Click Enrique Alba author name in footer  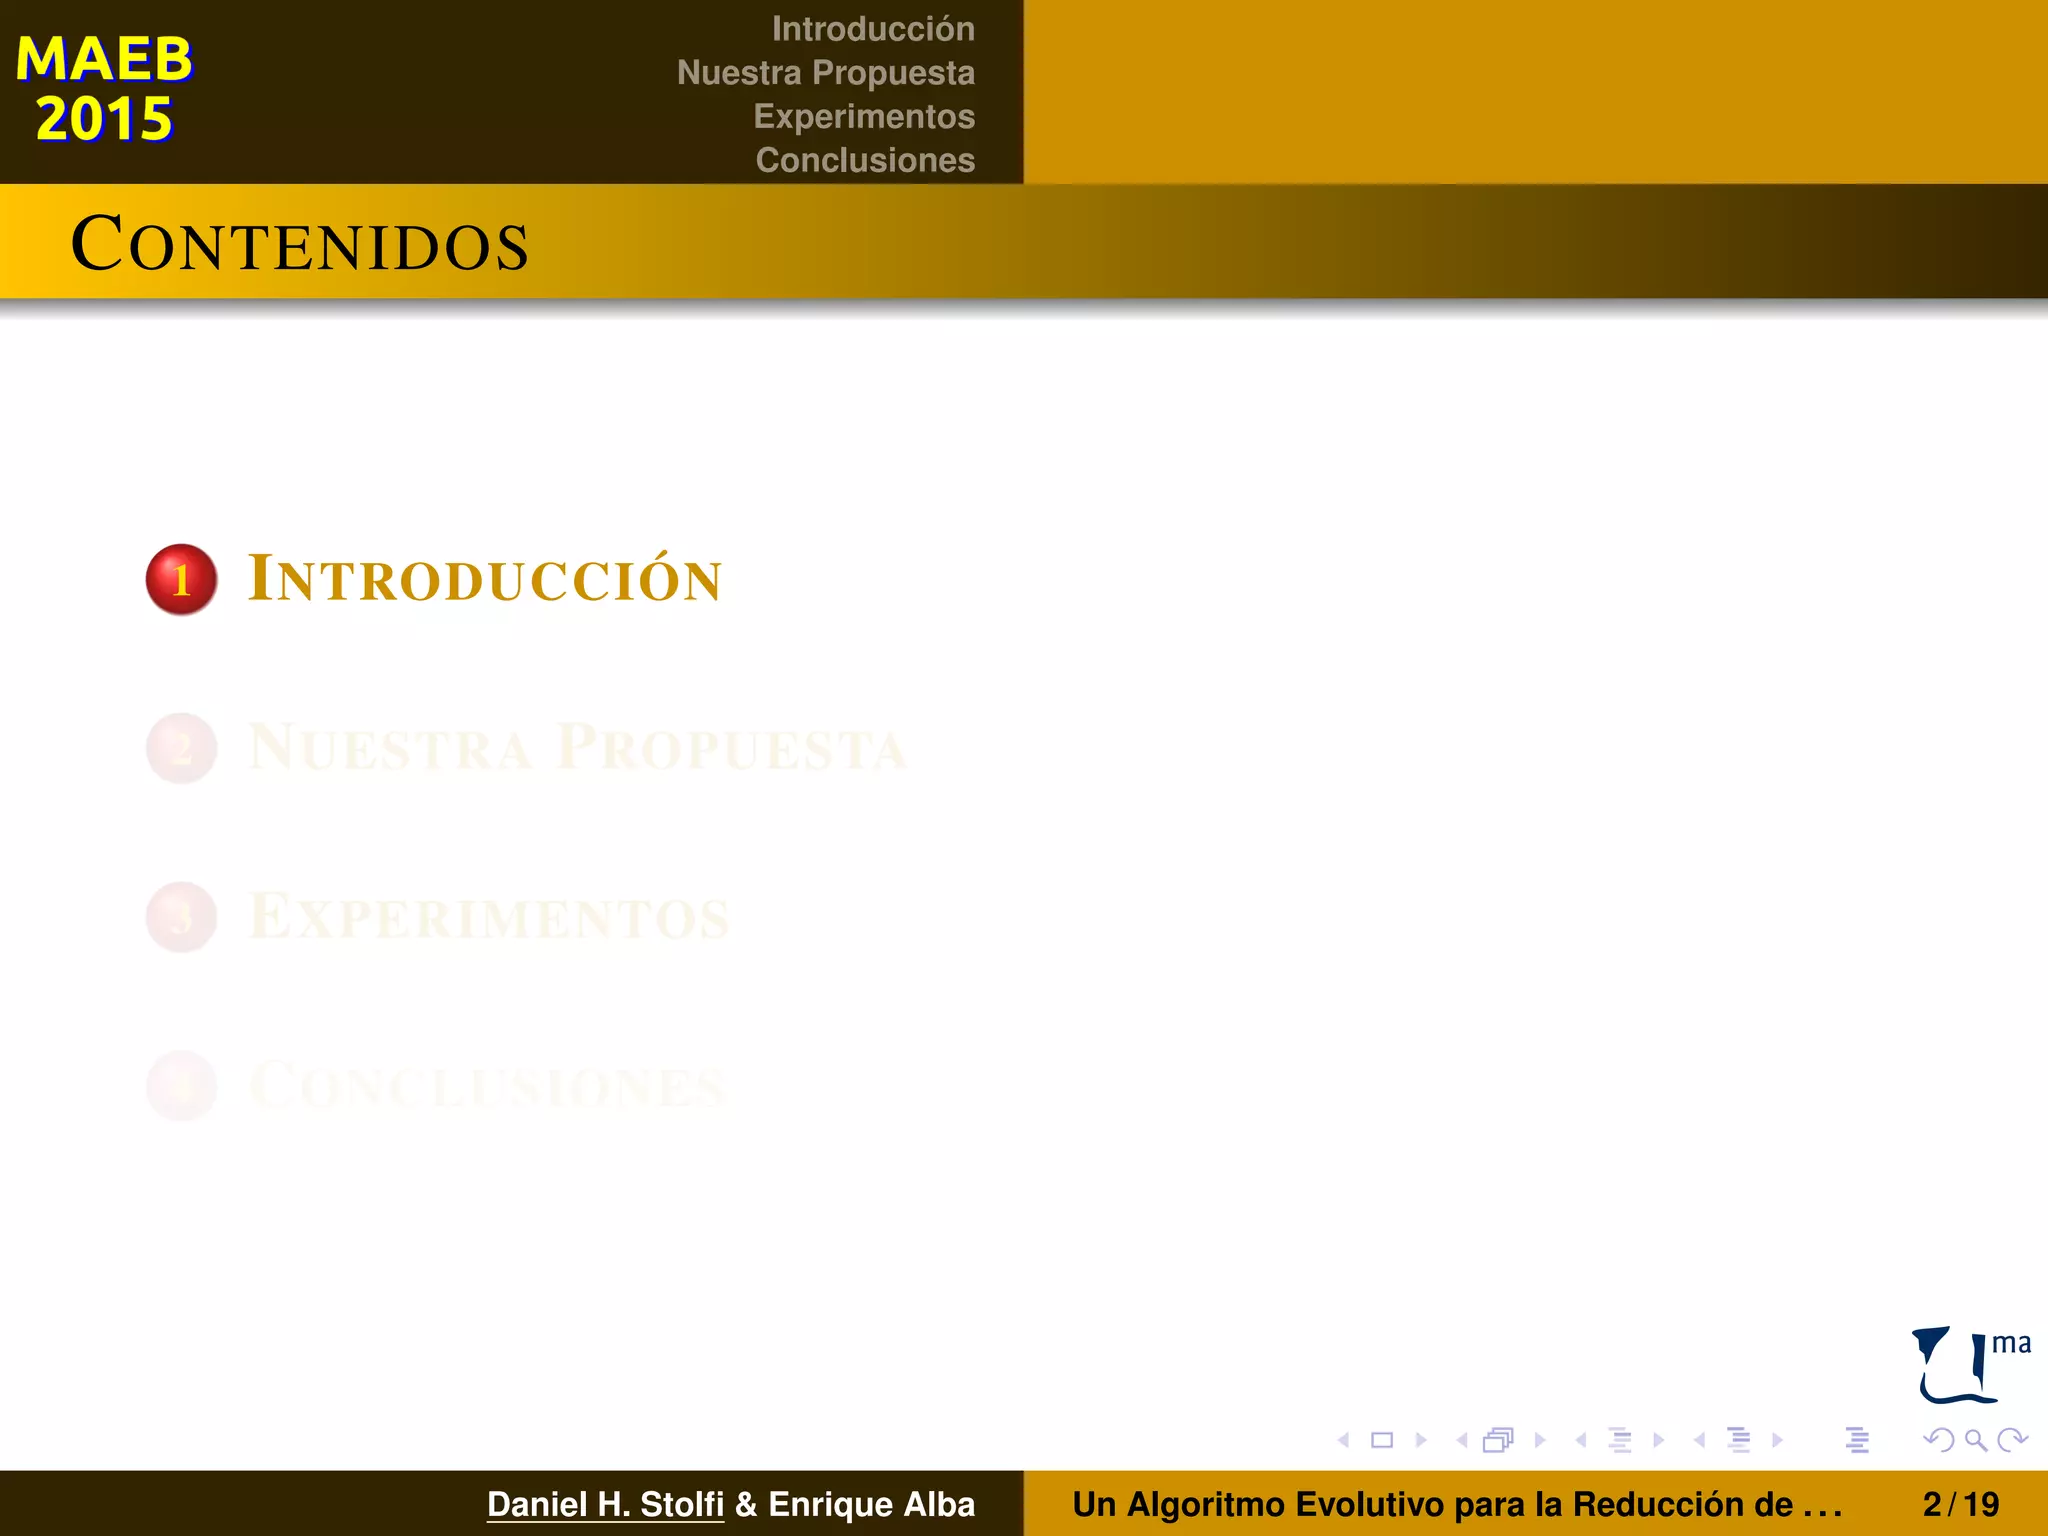coord(871,1504)
